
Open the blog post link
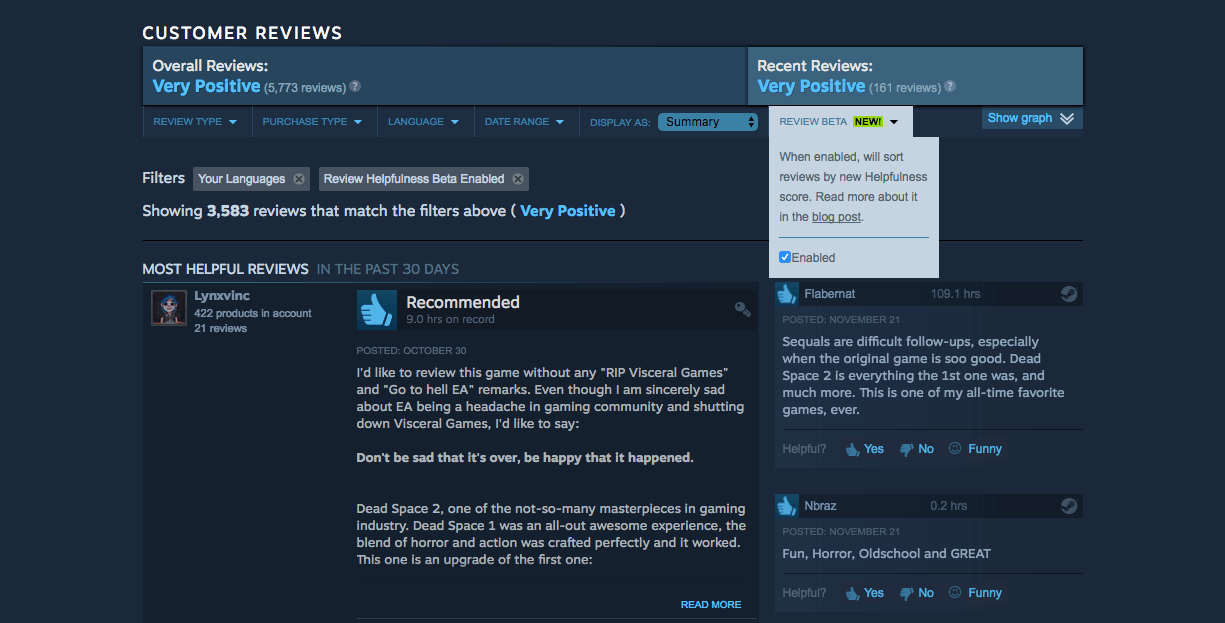[x=836, y=217]
